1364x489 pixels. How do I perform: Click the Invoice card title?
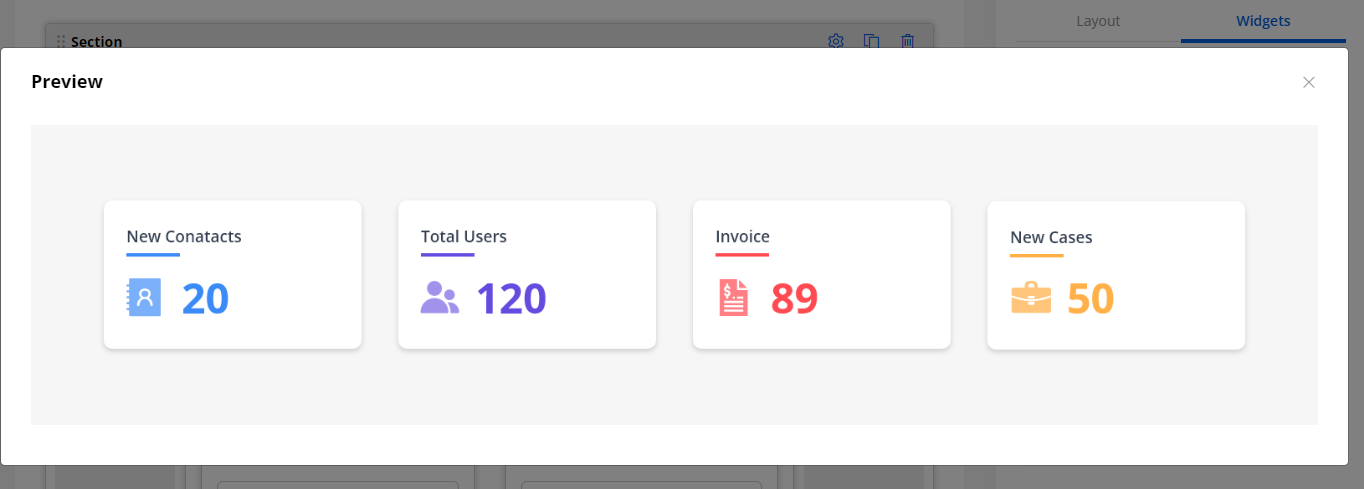(x=742, y=237)
